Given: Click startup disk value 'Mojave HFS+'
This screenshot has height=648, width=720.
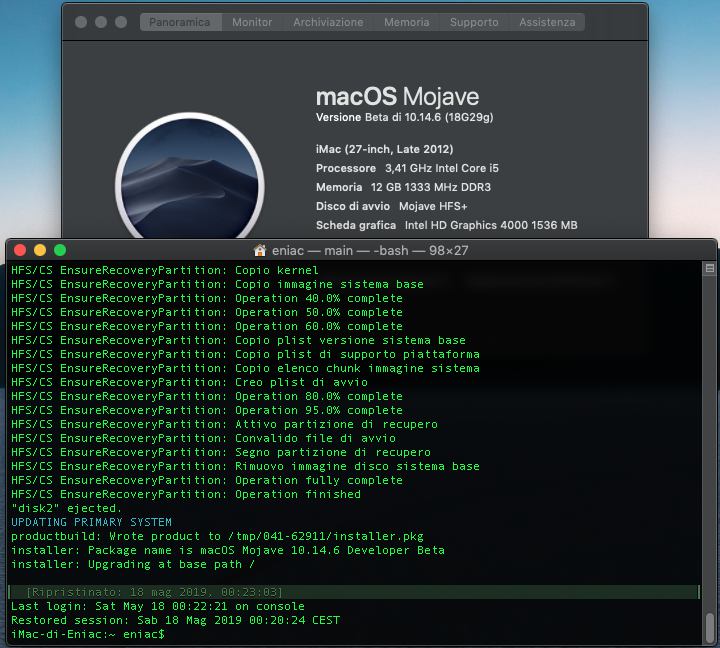Looking at the screenshot, I should click(x=433, y=207).
